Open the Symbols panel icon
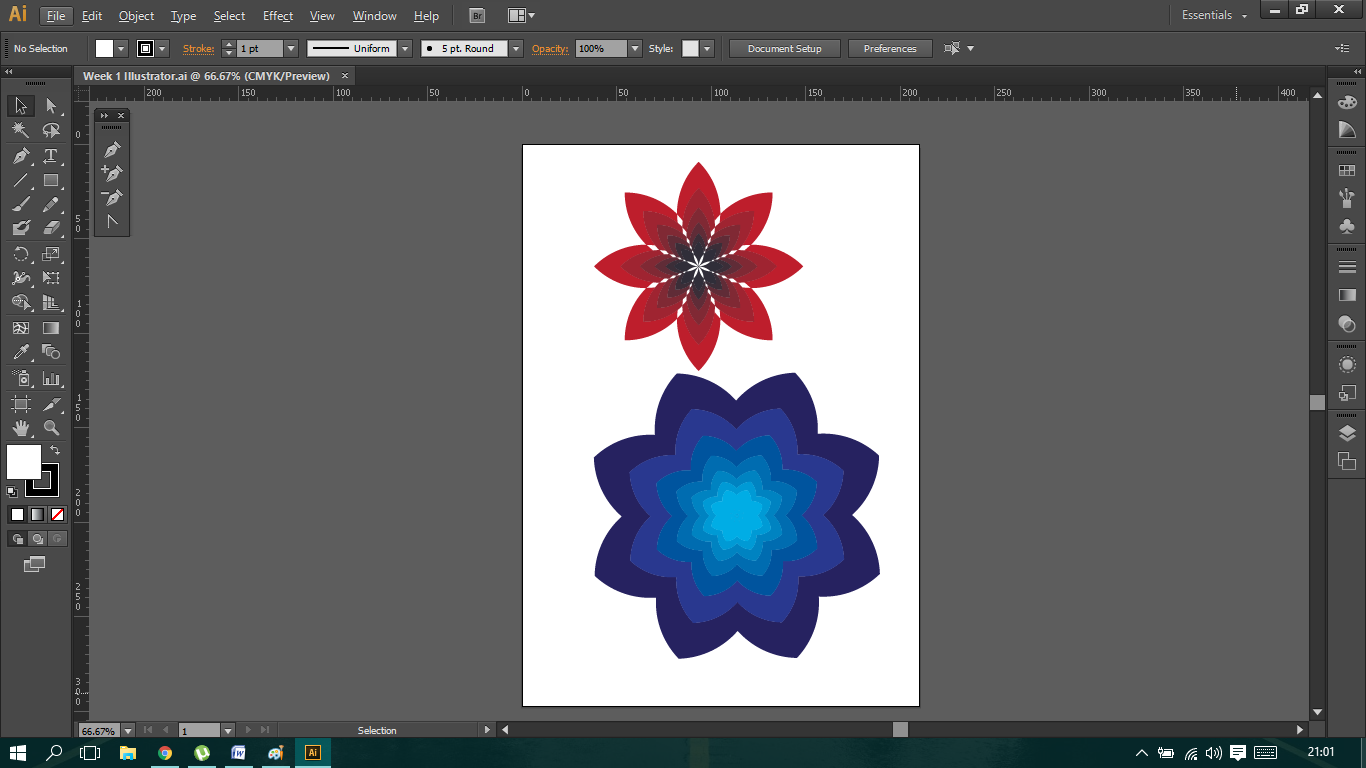The width and height of the screenshot is (1366, 768). pos(1347,227)
